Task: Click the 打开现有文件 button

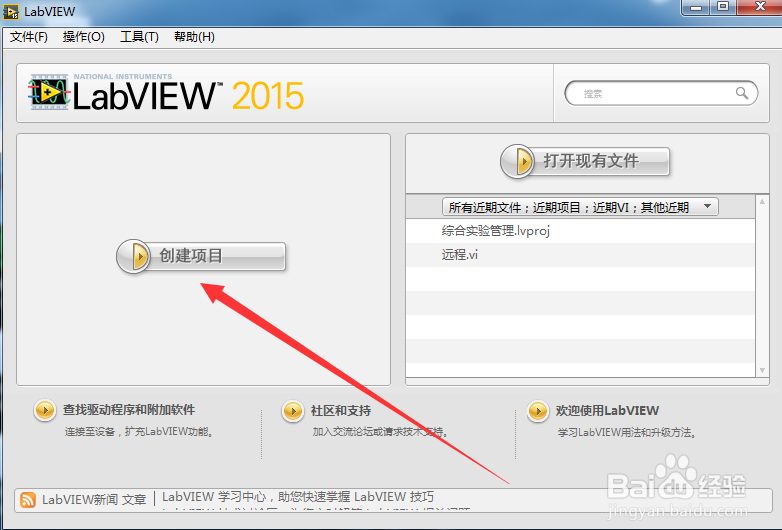Action: 585,161
